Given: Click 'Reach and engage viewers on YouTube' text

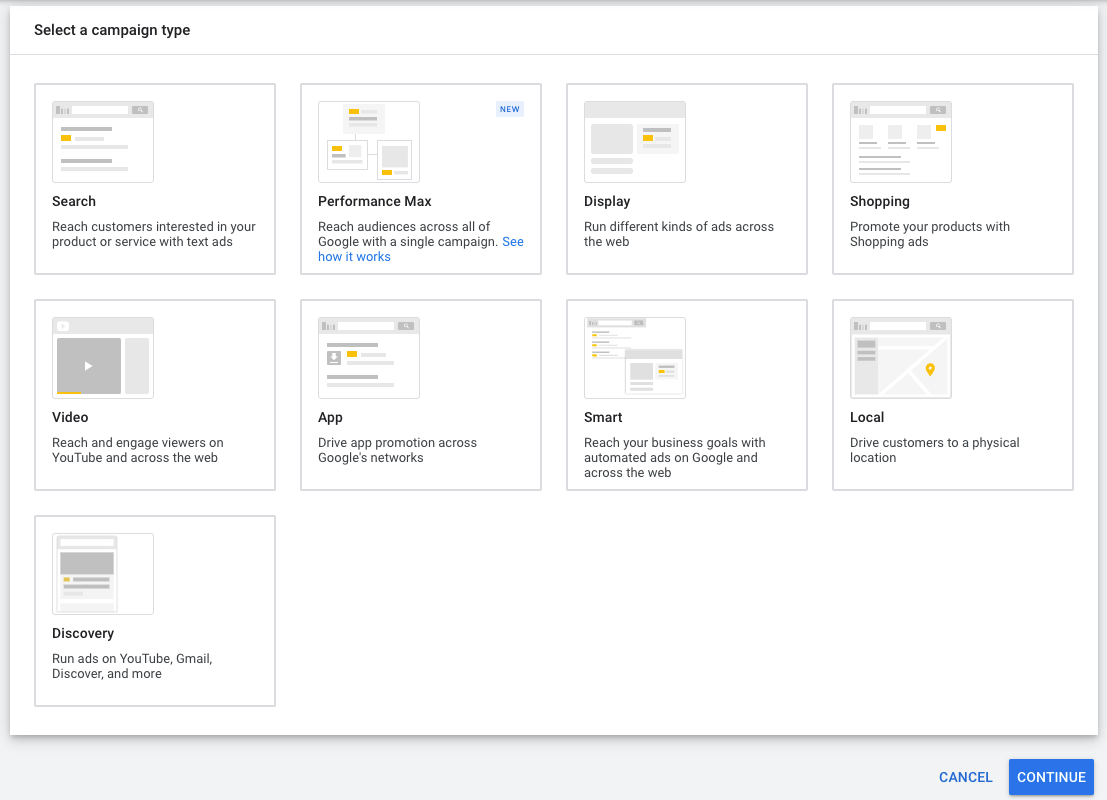Looking at the screenshot, I should (x=137, y=450).
